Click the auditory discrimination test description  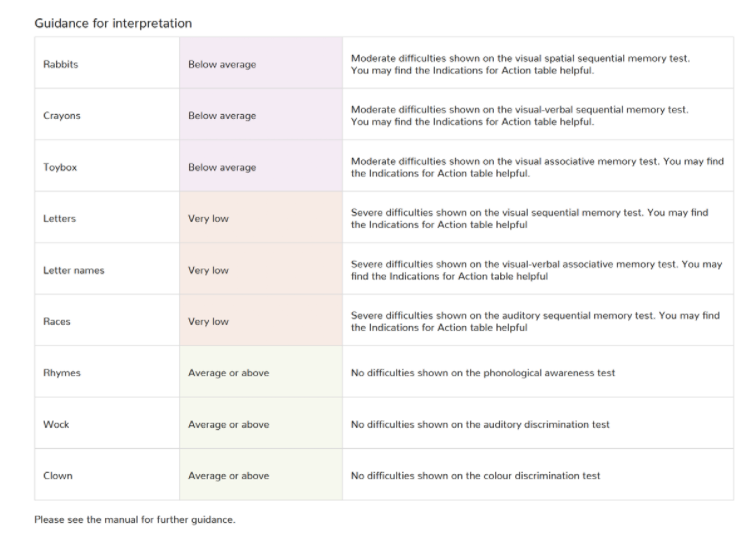point(480,424)
